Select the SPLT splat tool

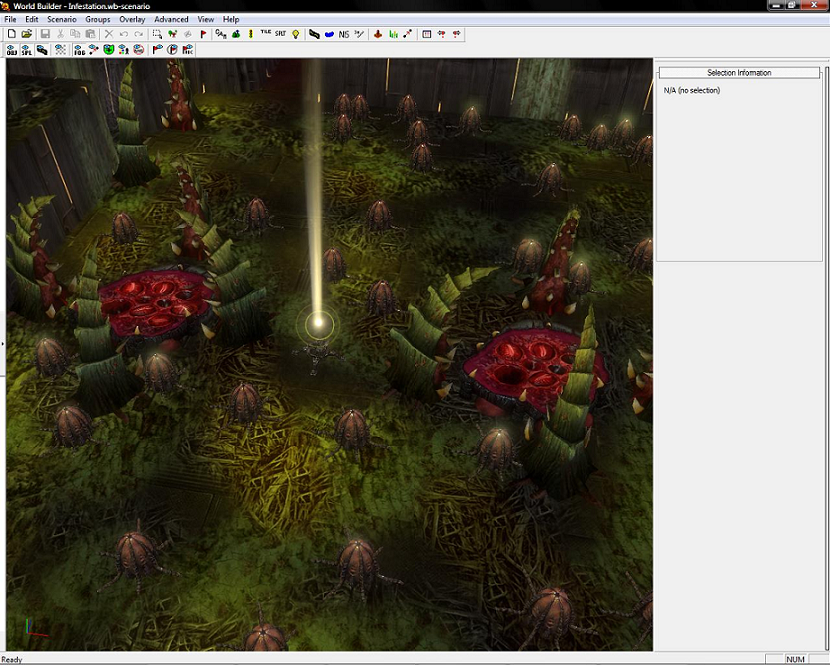point(280,34)
